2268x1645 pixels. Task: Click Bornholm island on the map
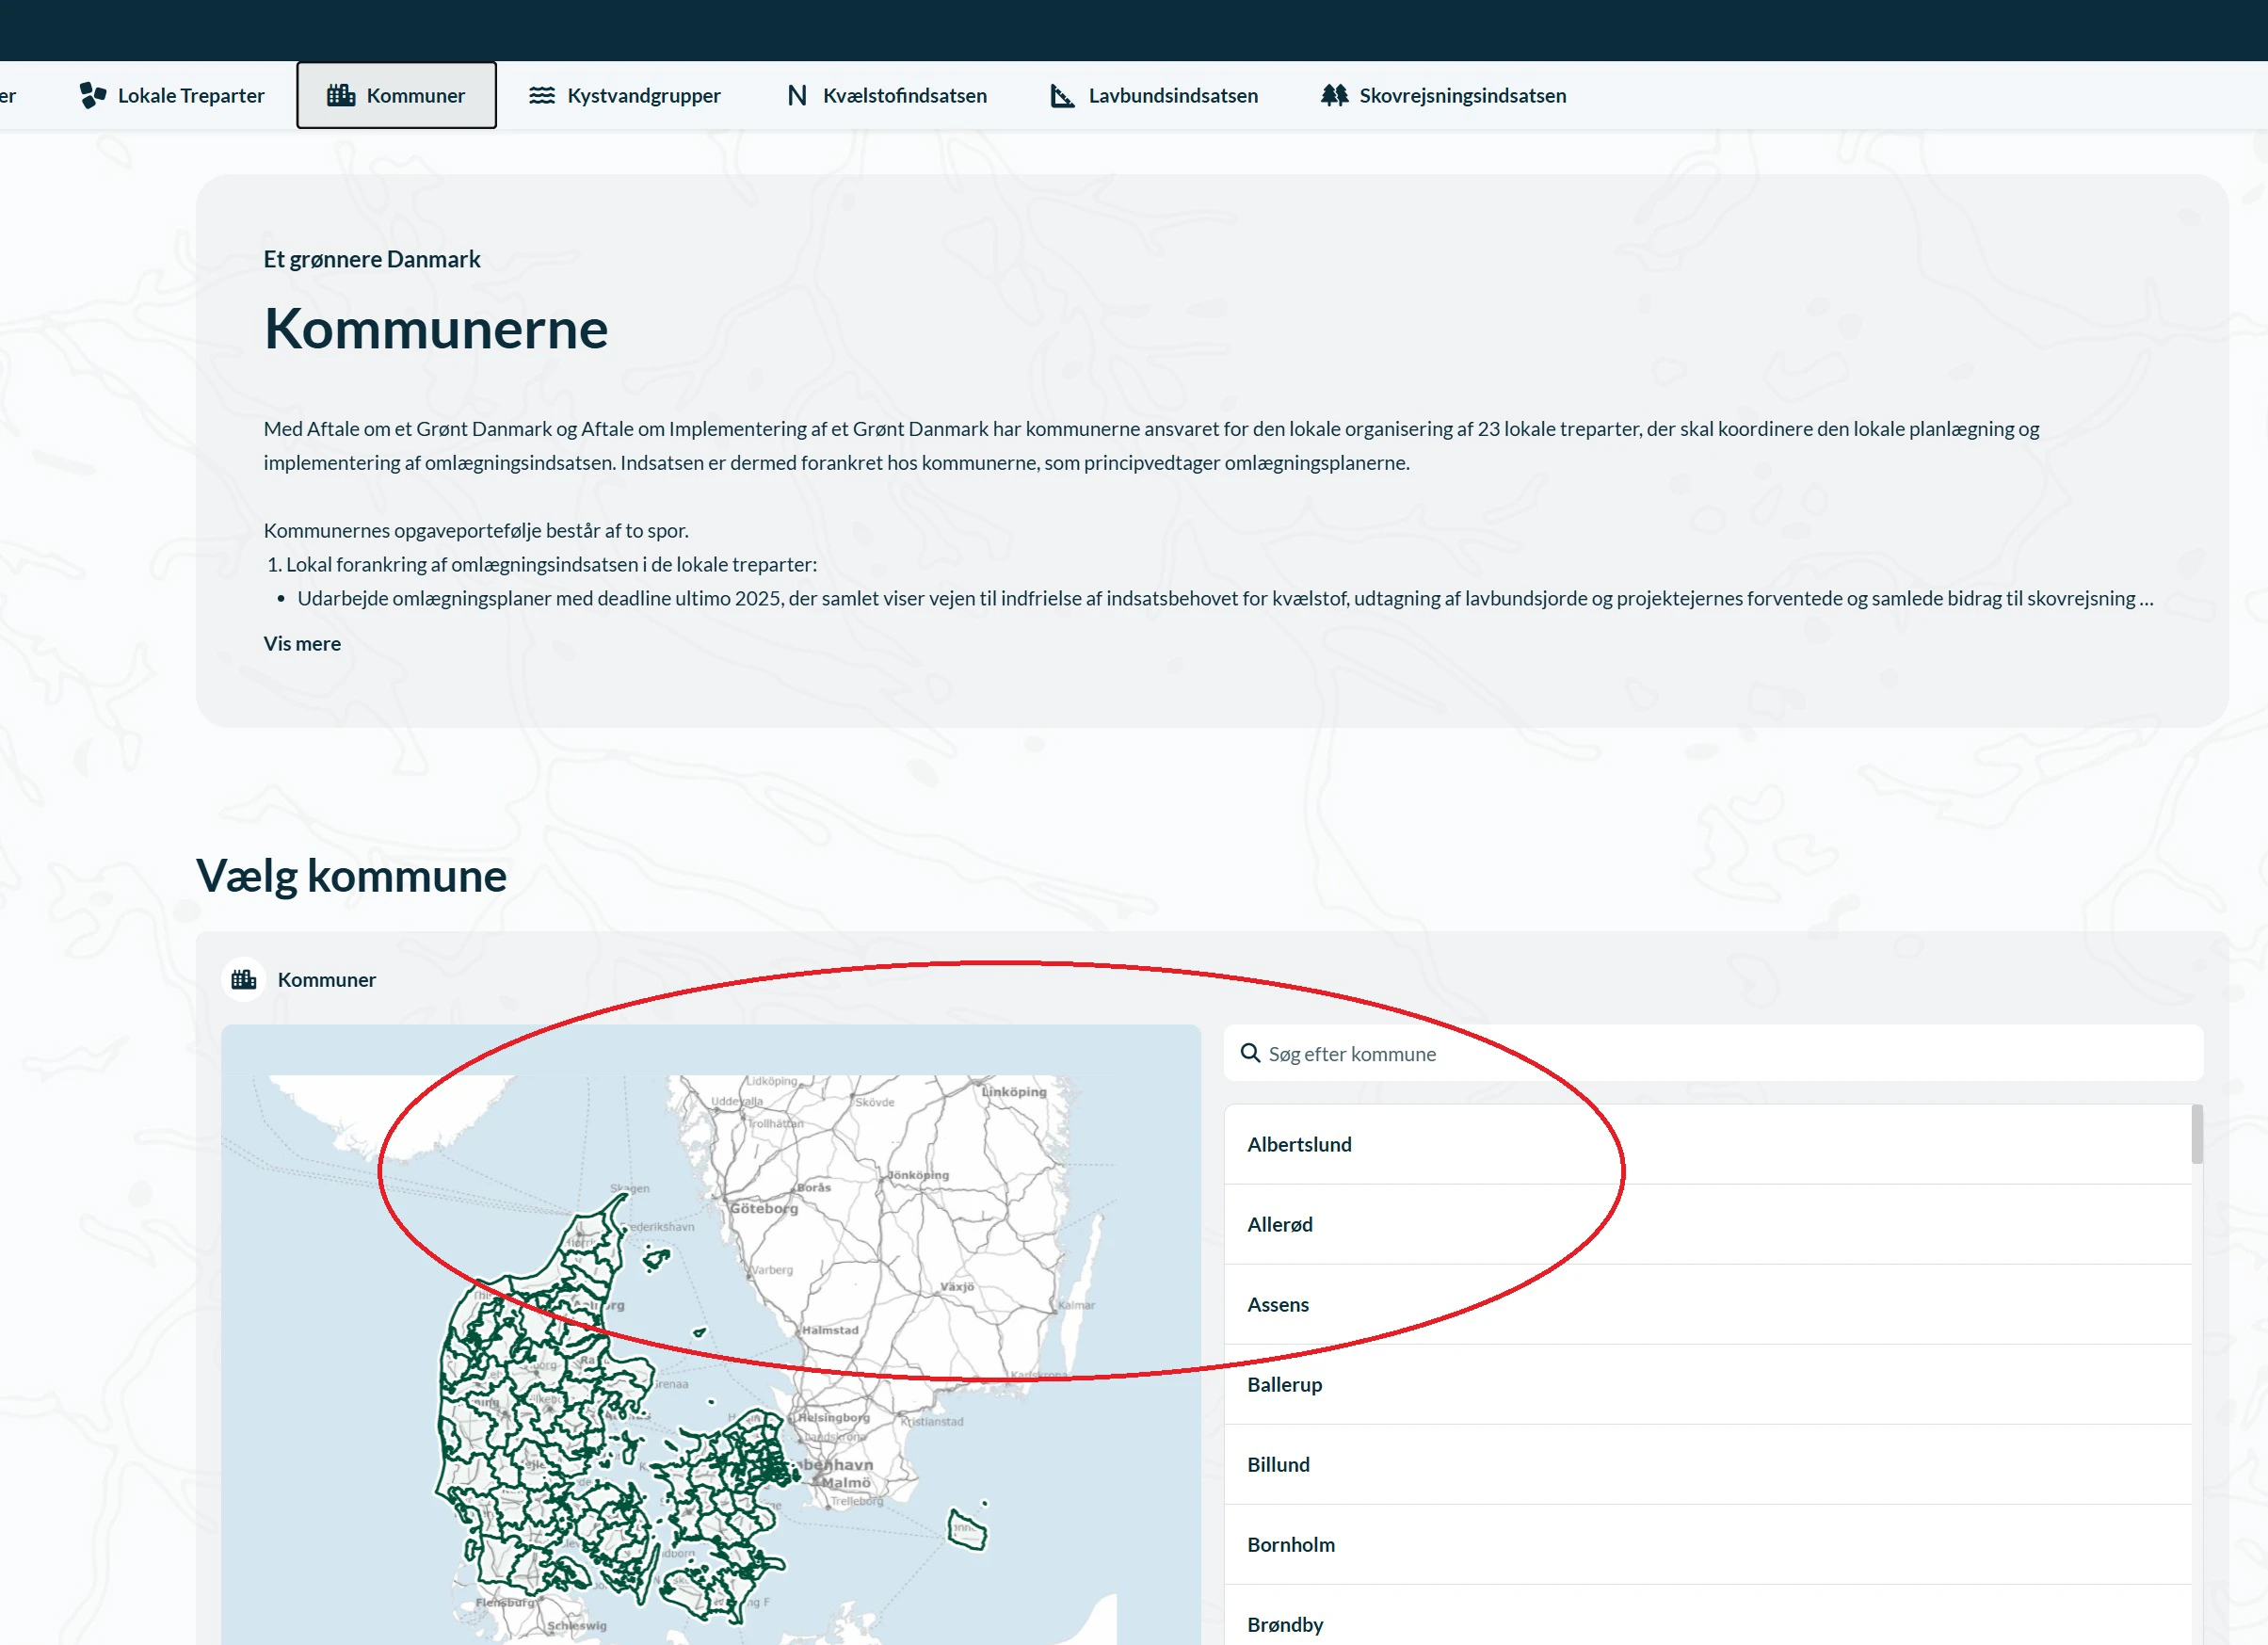click(966, 1530)
